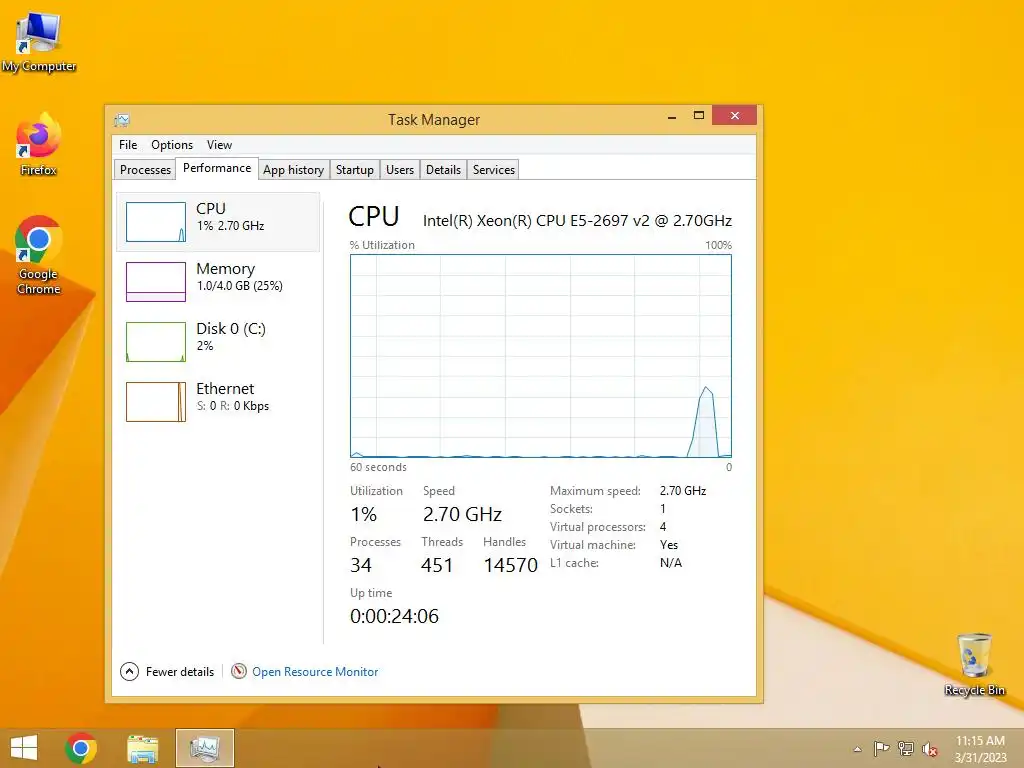Open Action Center flag tray icon
1024x768 pixels.
point(881,748)
